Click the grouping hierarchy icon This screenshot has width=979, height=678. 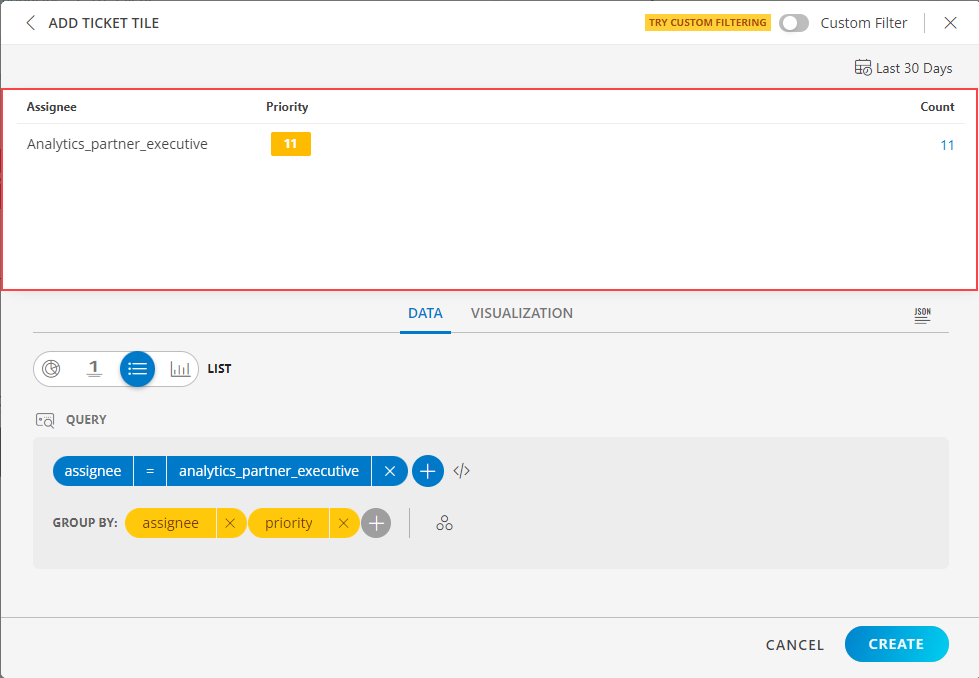[444, 522]
